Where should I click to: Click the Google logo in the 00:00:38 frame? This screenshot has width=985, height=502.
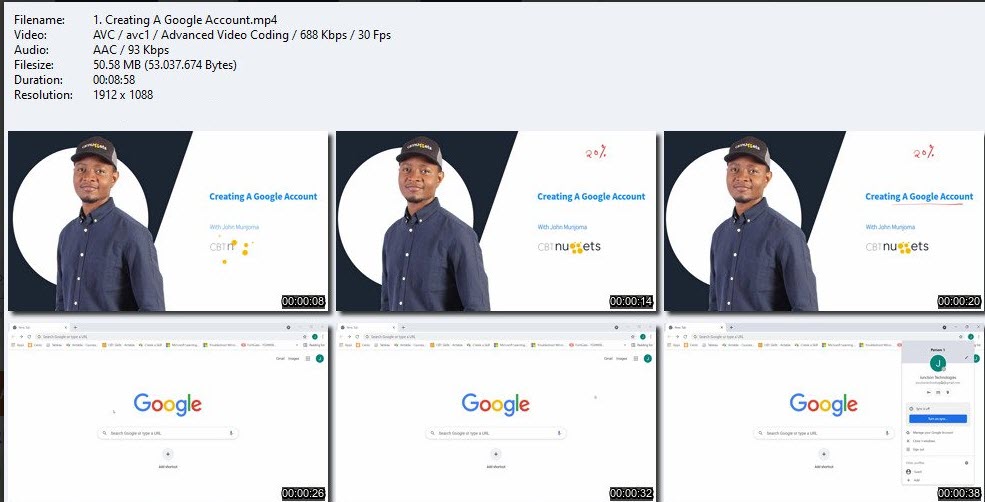click(x=824, y=405)
